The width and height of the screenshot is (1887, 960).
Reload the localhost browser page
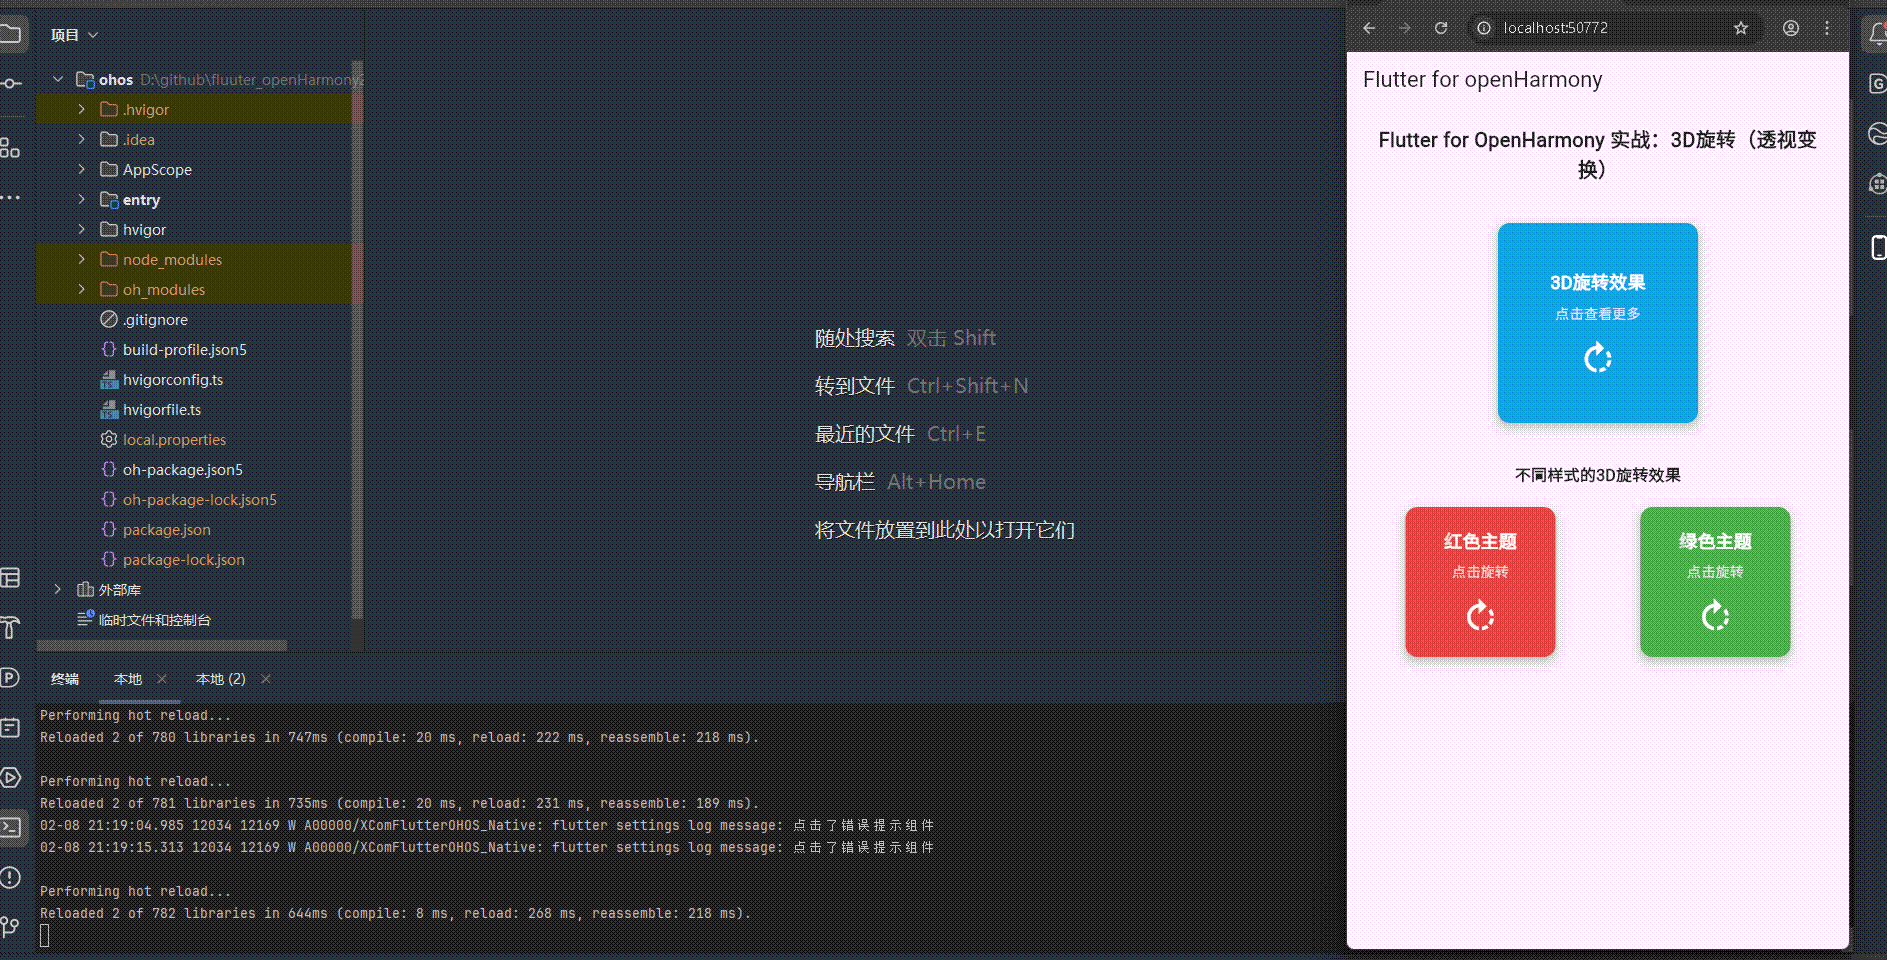click(1441, 28)
